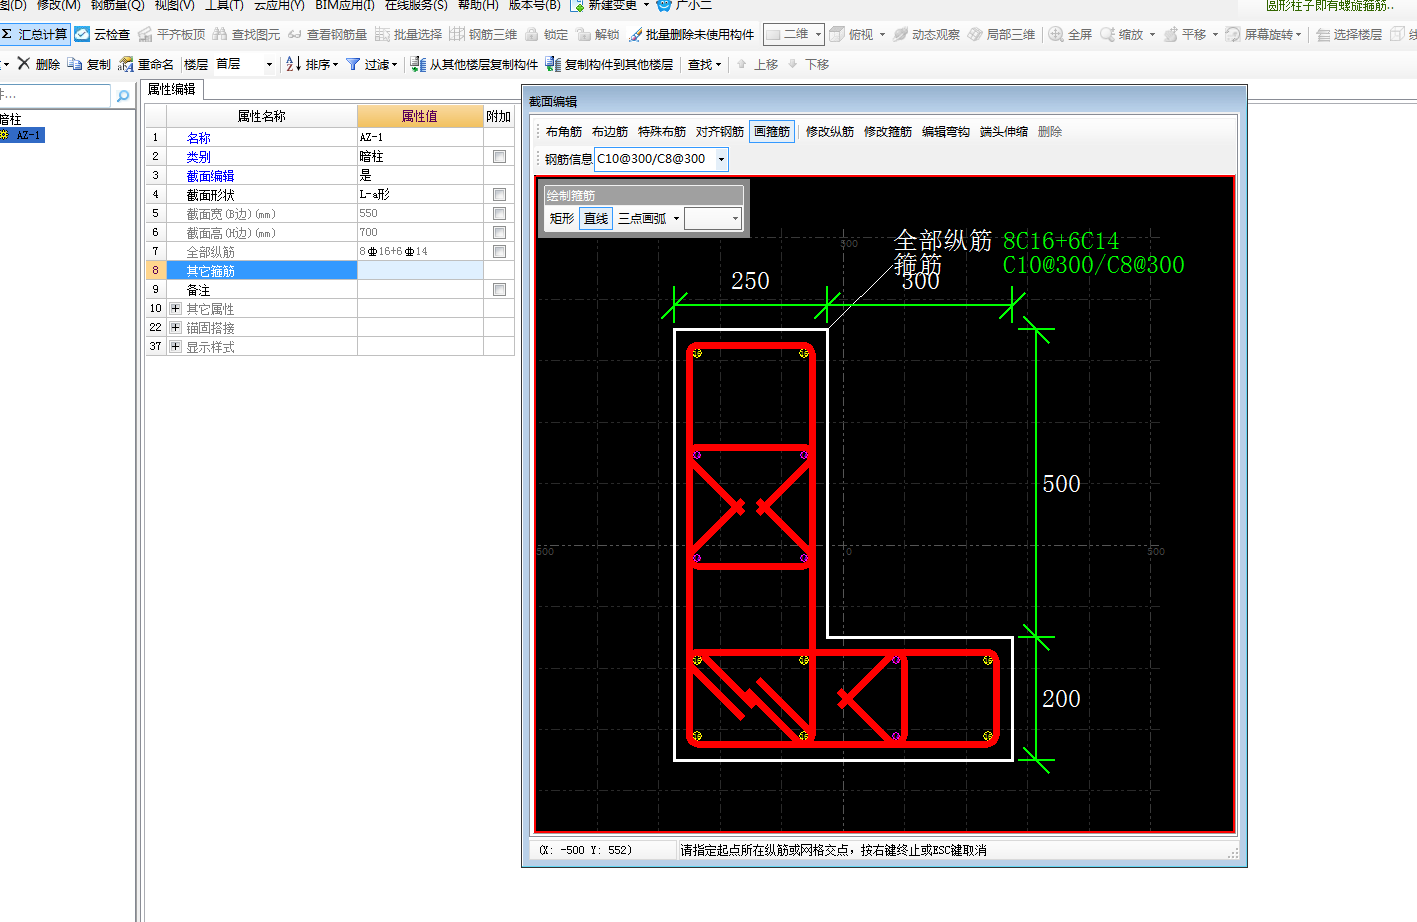This screenshot has width=1417, height=922.
Task: Click the 缩放 zoom icon
Action: click(1107, 34)
